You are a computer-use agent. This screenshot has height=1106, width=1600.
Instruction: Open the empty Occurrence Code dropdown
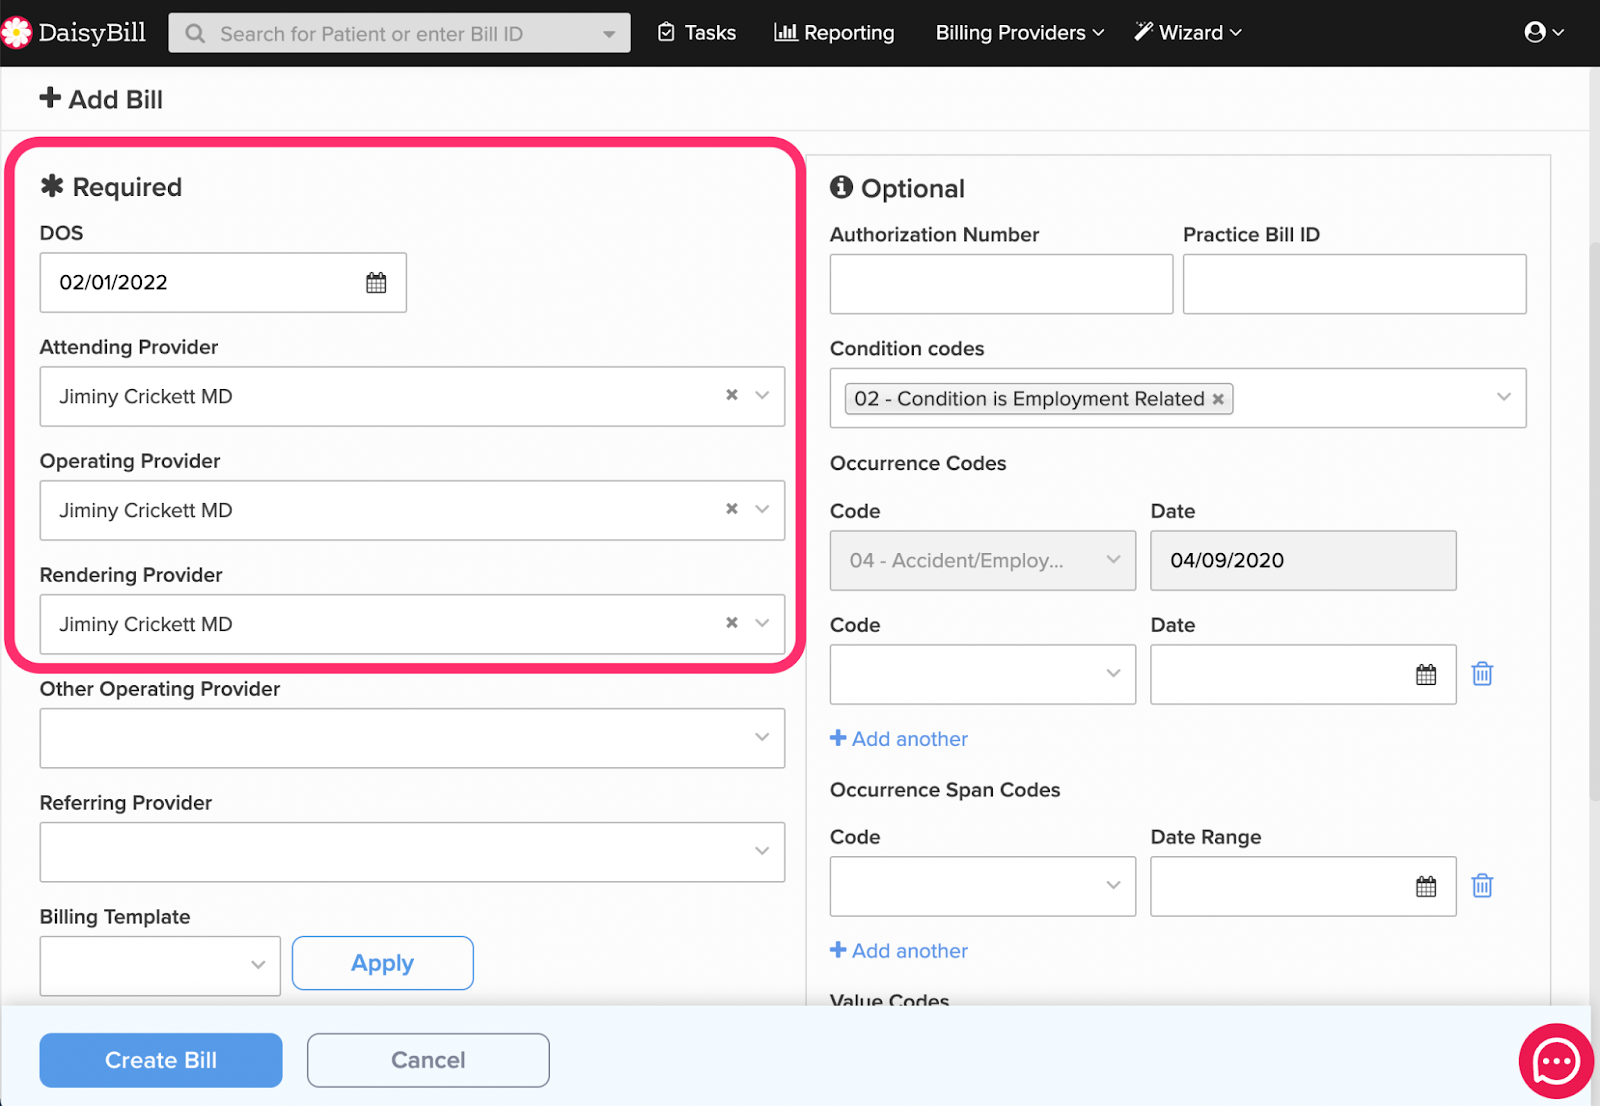tap(983, 674)
